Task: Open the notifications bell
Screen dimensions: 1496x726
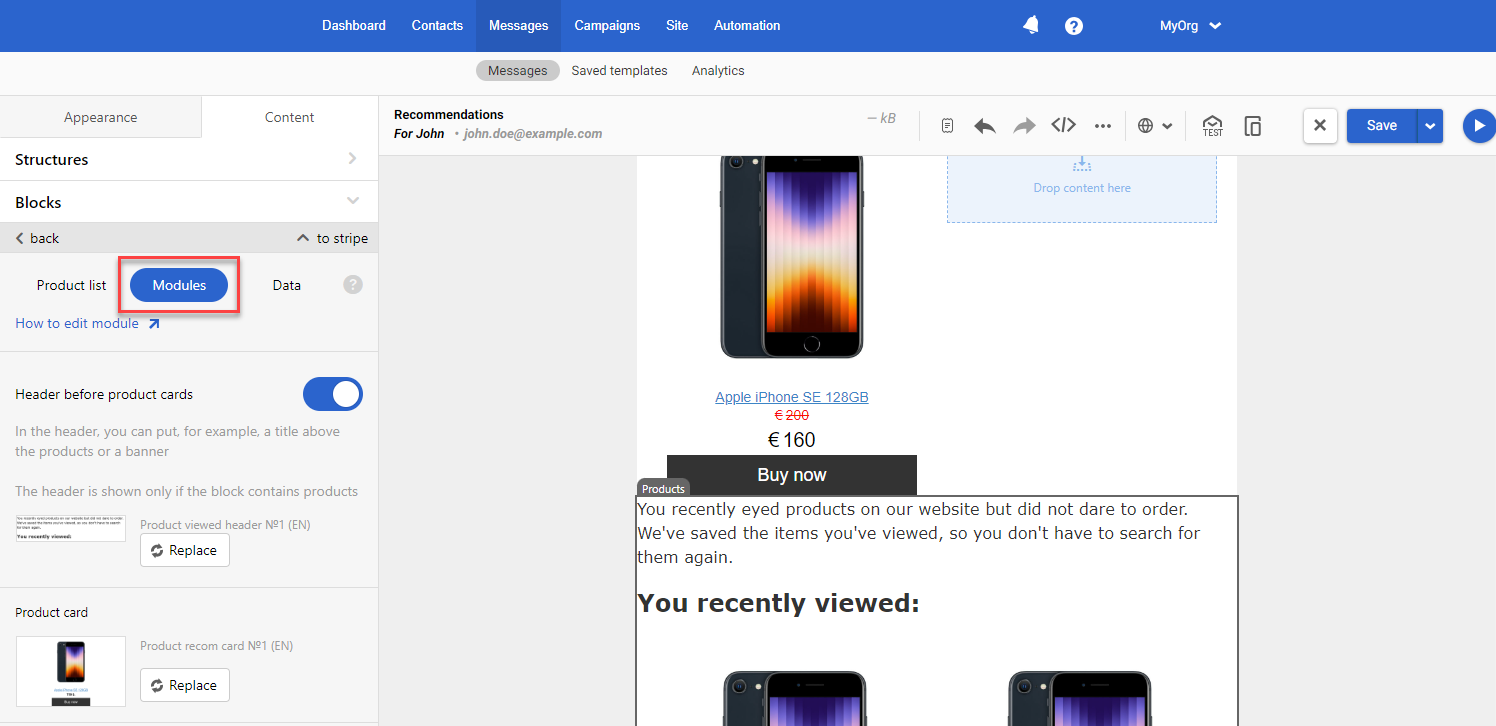Action: (x=1031, y=26)
